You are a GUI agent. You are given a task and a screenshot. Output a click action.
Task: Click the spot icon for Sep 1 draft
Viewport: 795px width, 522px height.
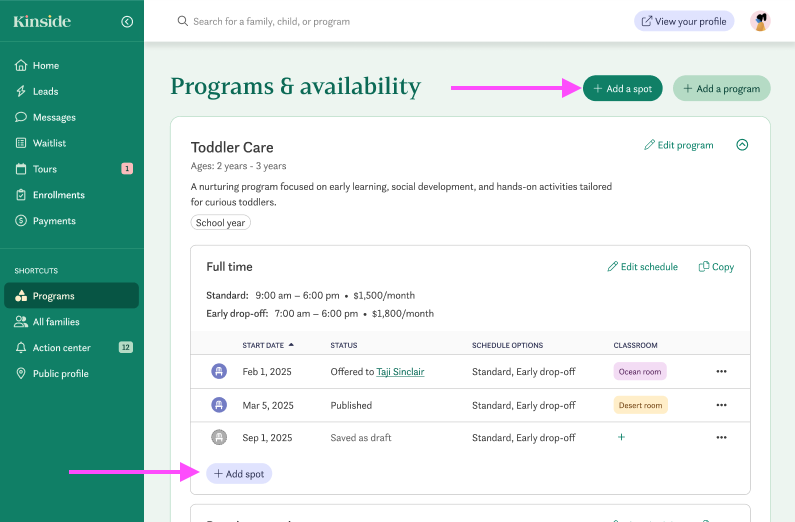coord(219,437)
